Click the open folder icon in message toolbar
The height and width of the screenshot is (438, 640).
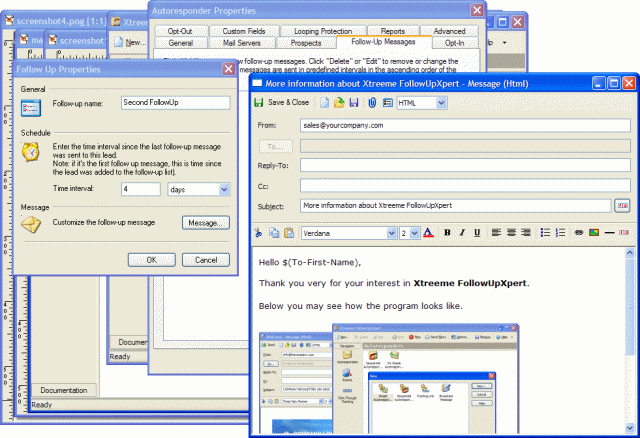click(339, 102)
